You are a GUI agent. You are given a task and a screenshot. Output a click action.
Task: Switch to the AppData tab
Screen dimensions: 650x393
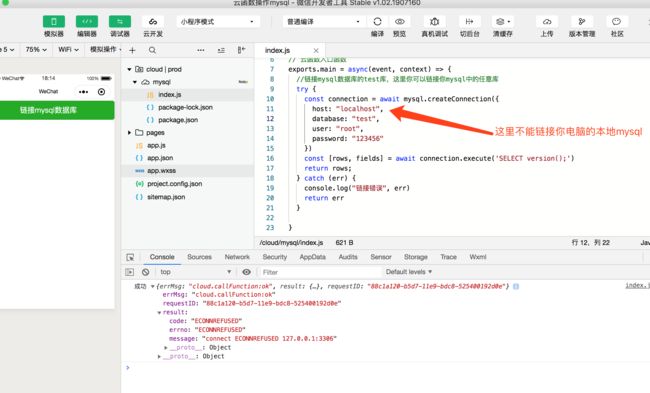point(313,257)
